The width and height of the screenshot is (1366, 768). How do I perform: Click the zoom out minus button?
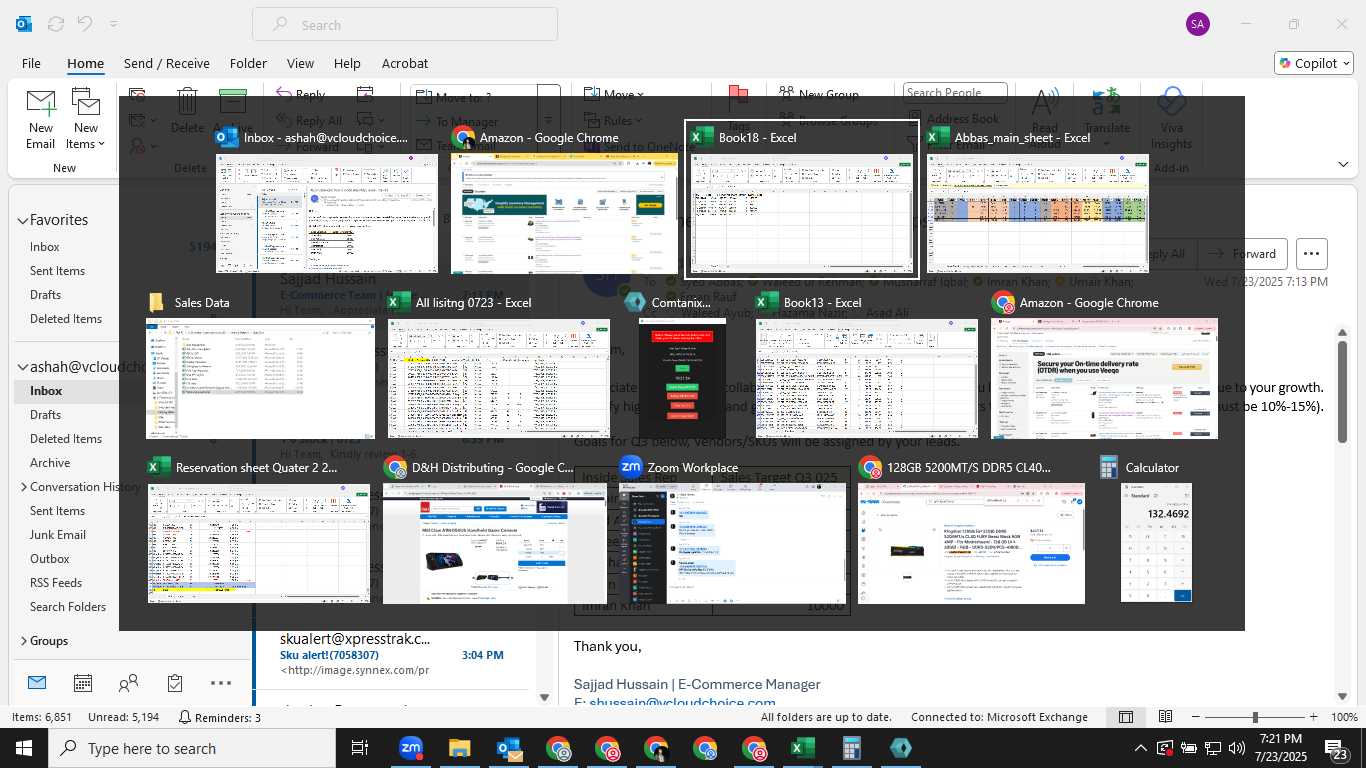(1193, 717)
